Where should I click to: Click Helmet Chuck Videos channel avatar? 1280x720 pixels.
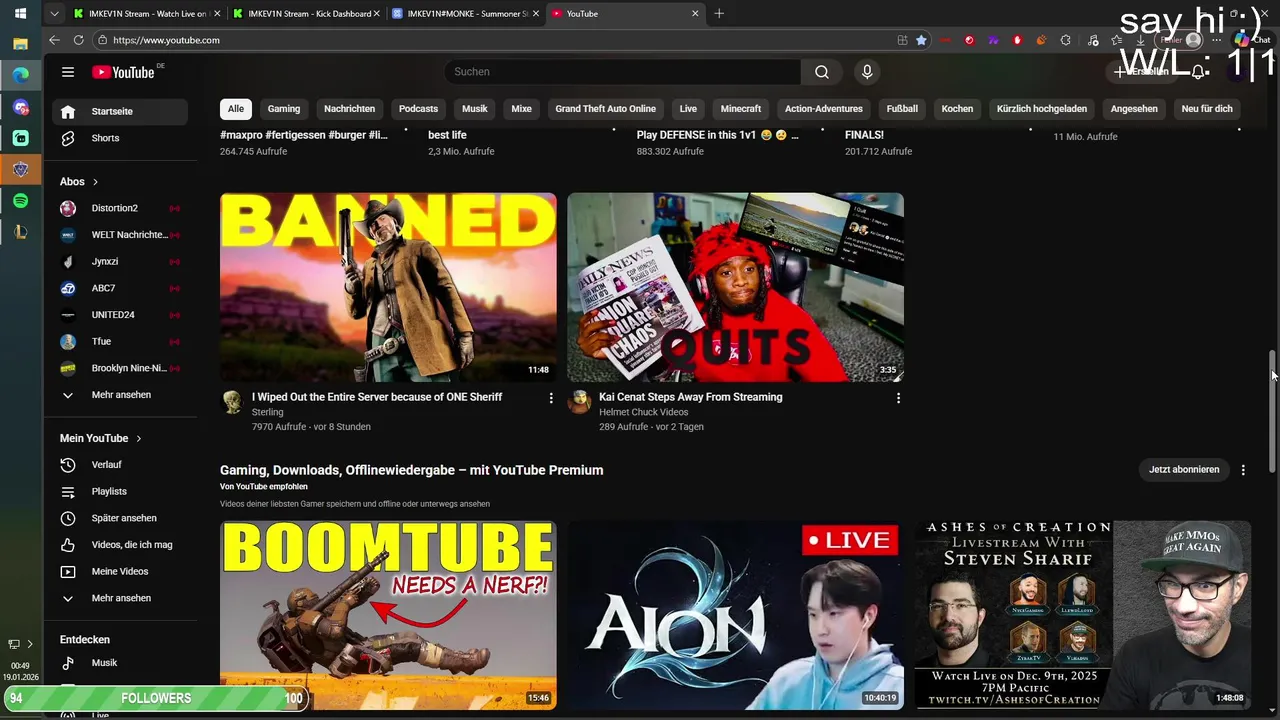coord(579,402)
